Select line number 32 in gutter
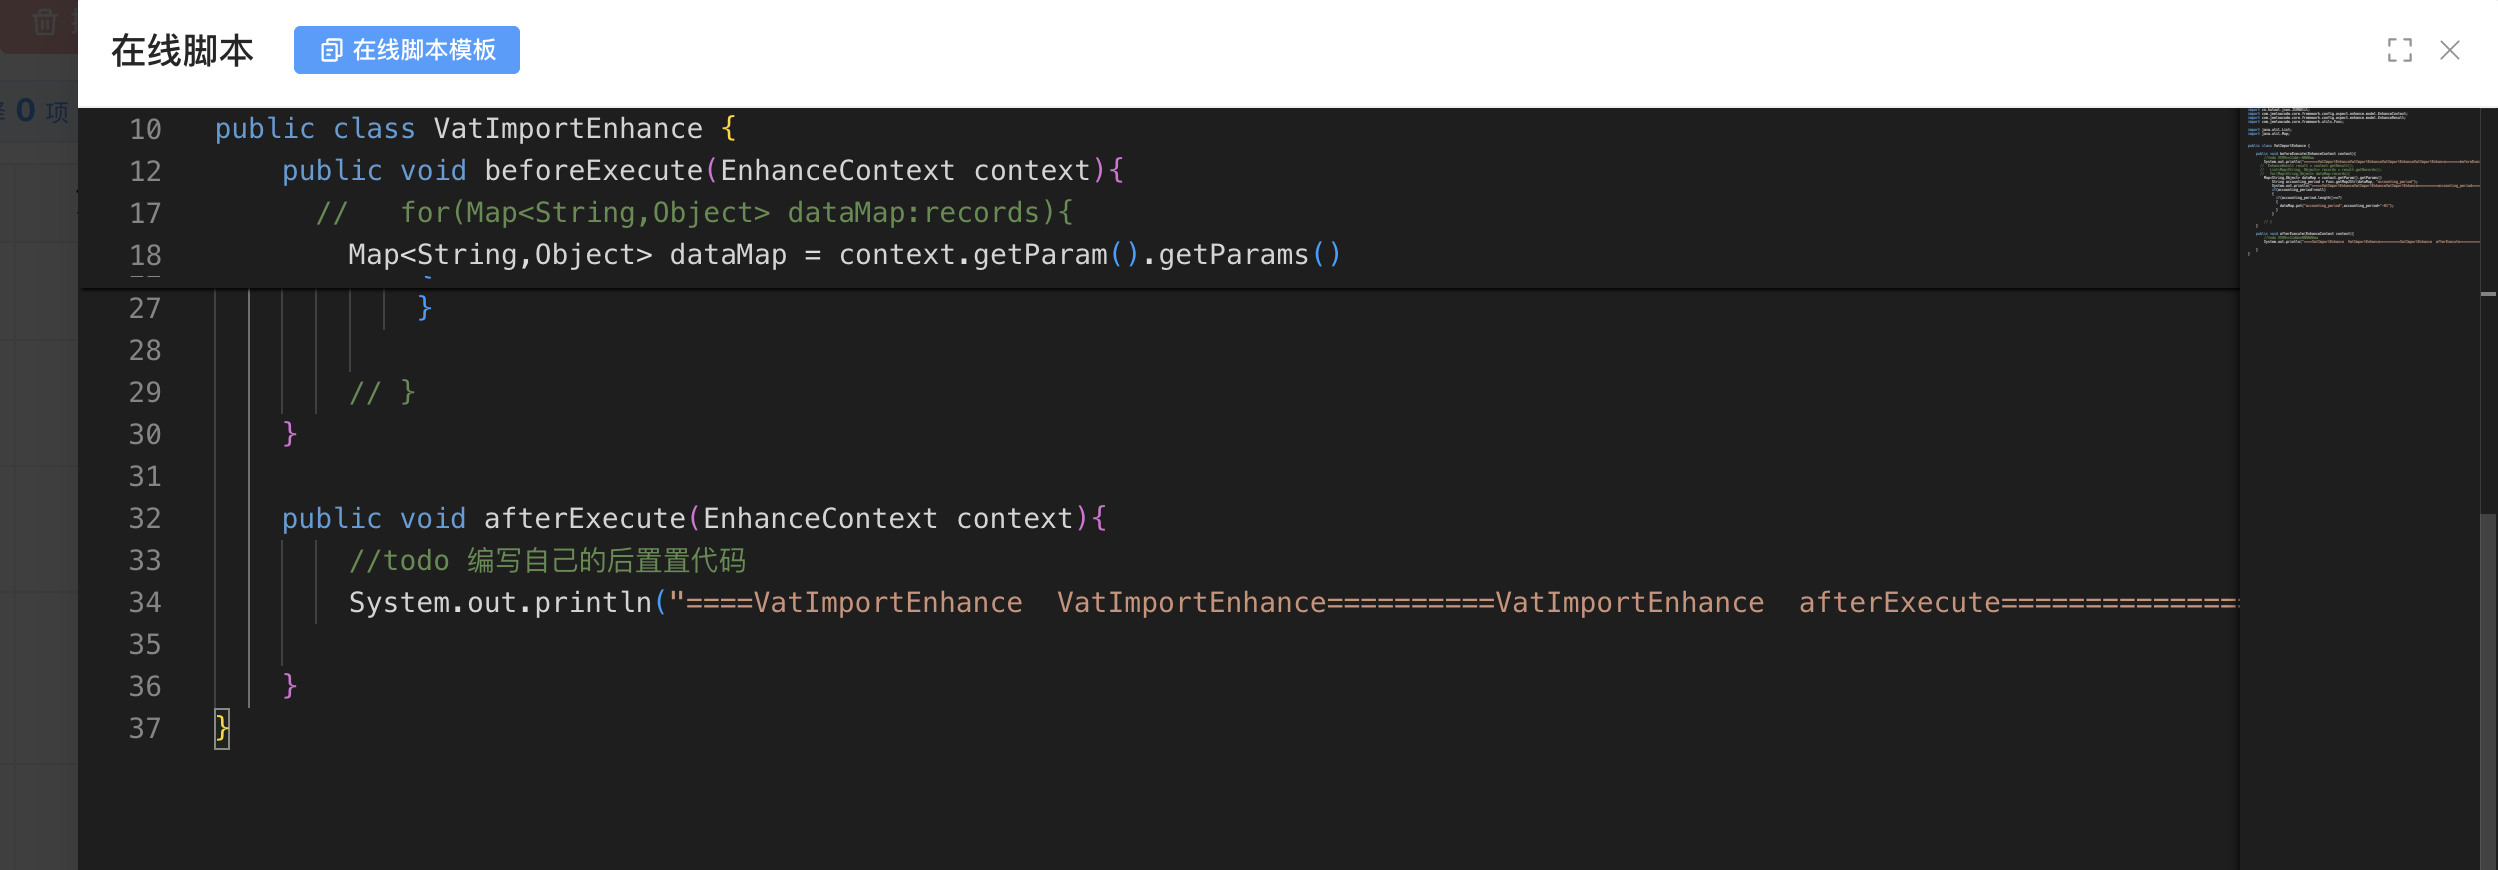2498x870 pixels. click(x=145, y=519)
